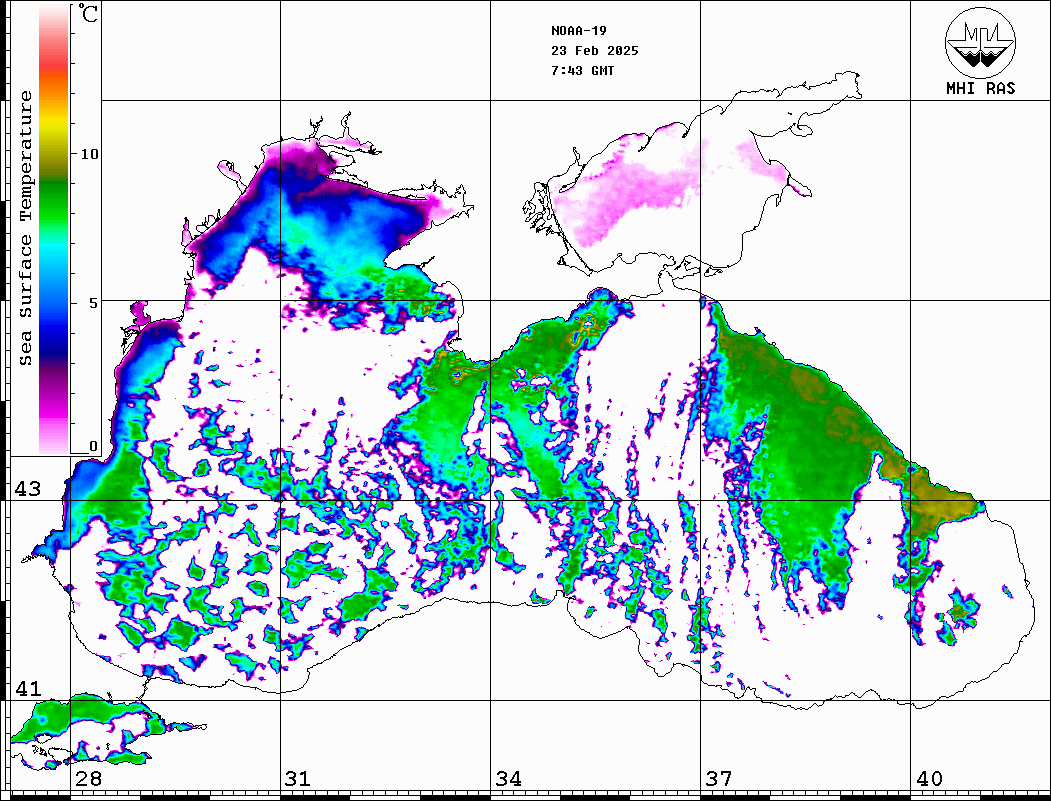Click the longitude label "28"
This screenshot has width=1051, height=801.
(x=88, y=778)
